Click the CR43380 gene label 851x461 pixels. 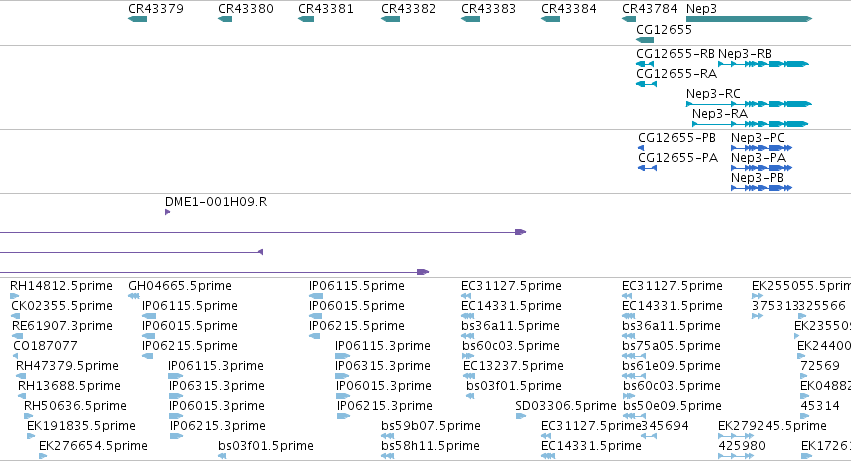(246, 9)
